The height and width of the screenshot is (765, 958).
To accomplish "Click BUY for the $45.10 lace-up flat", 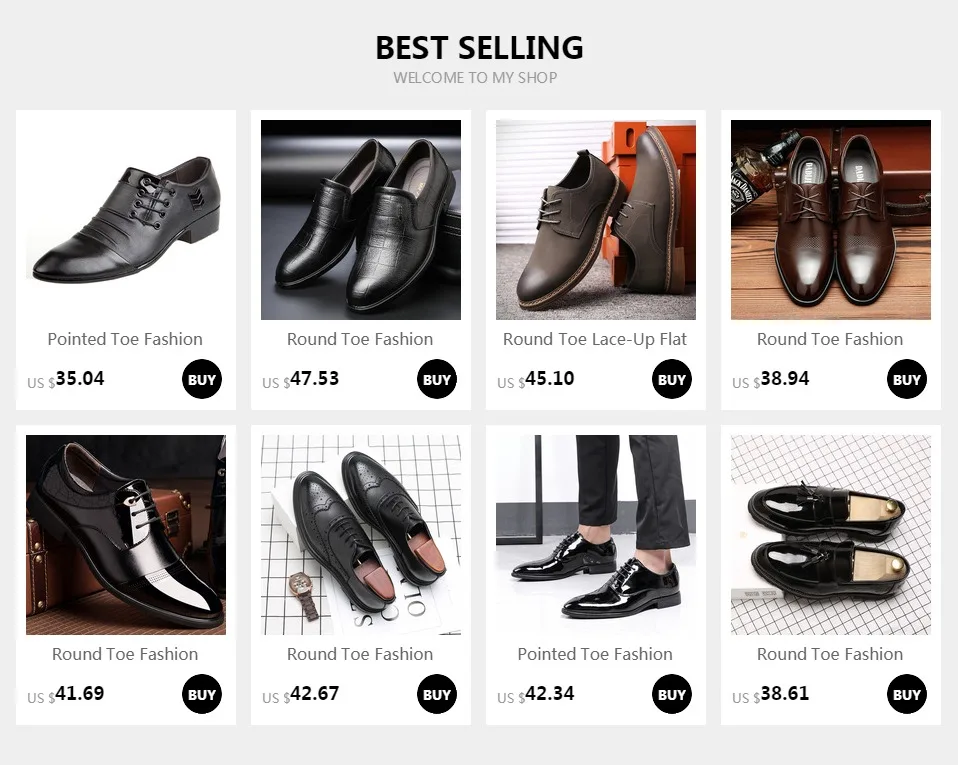I will (672, 380).
